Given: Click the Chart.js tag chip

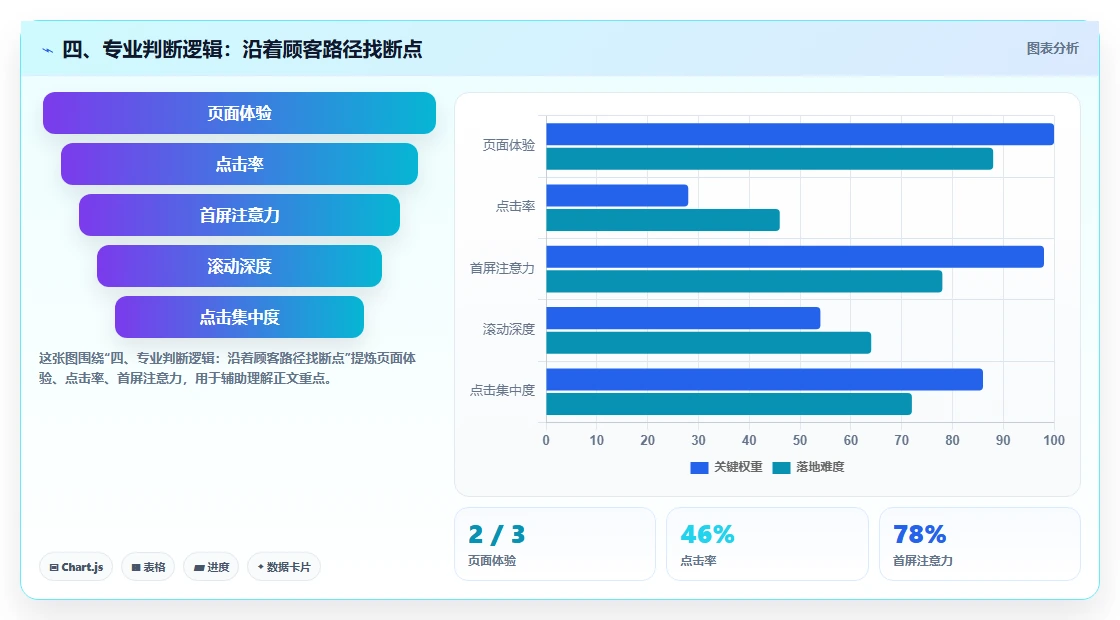Looking at the screenshot, I should click(x=76, y=567).
